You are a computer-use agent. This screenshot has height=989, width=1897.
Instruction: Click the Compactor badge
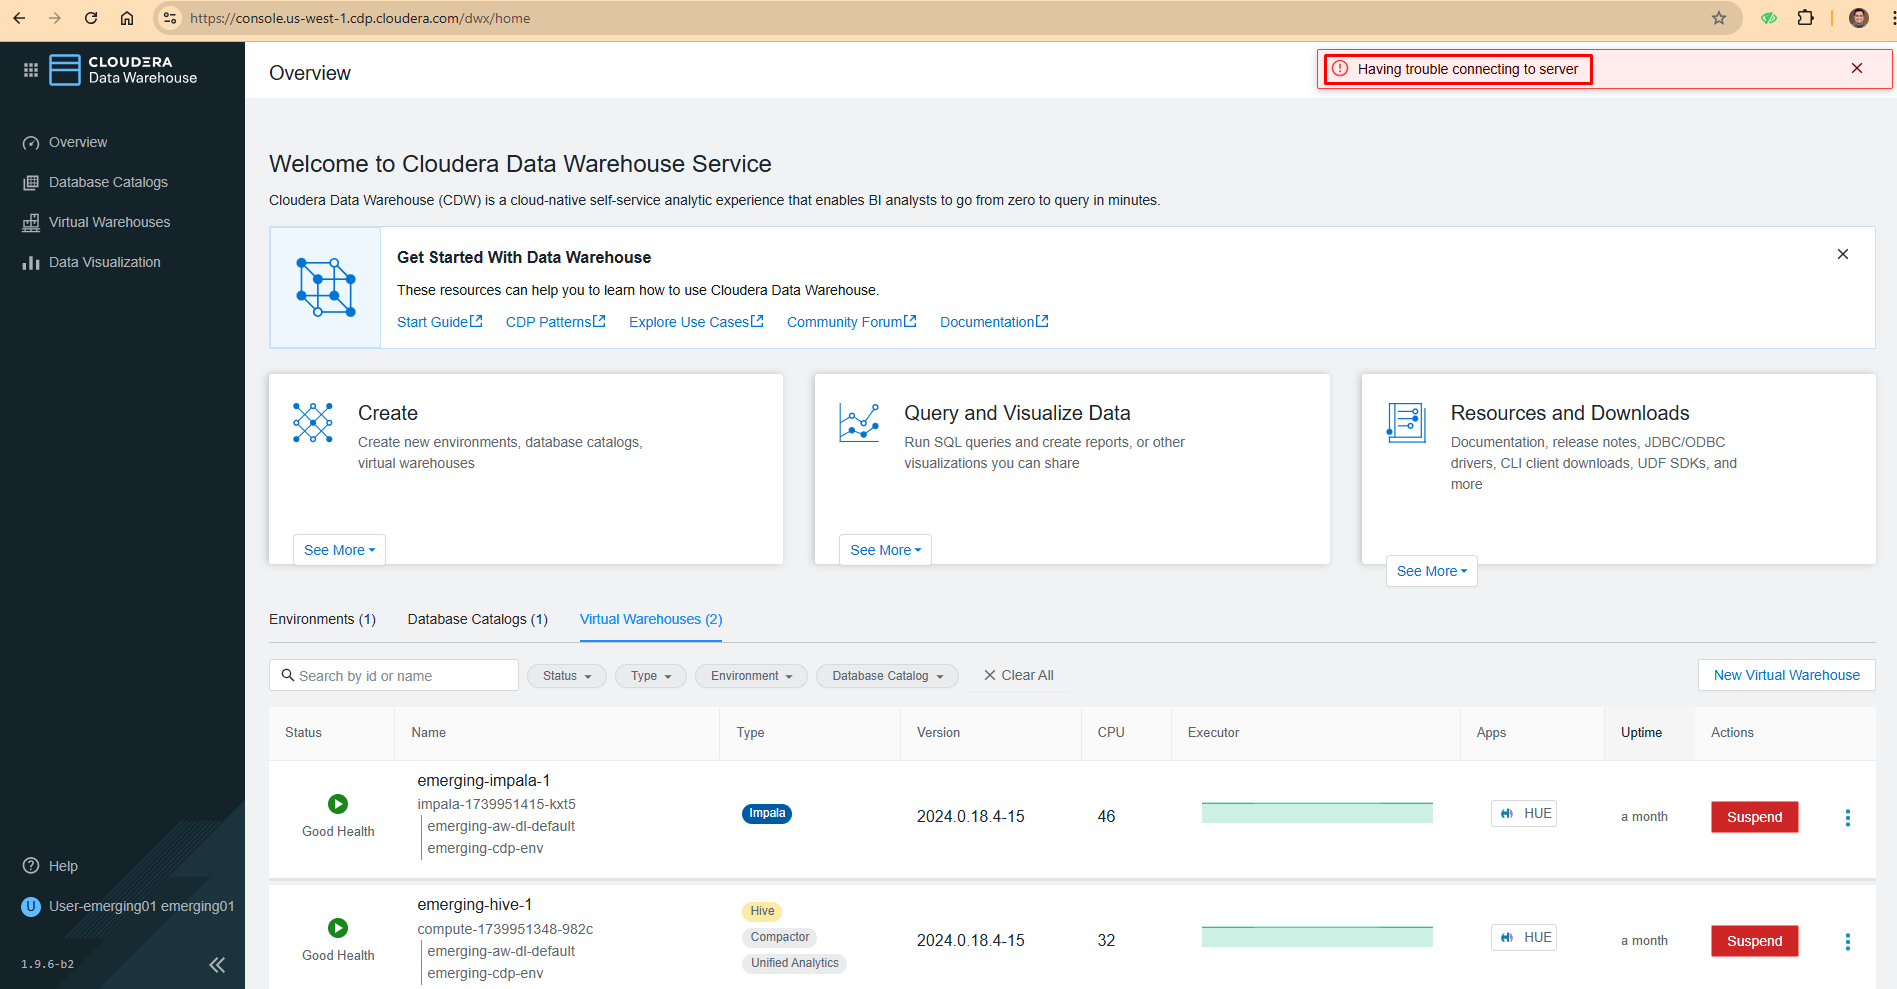click(x=780, y=937)
